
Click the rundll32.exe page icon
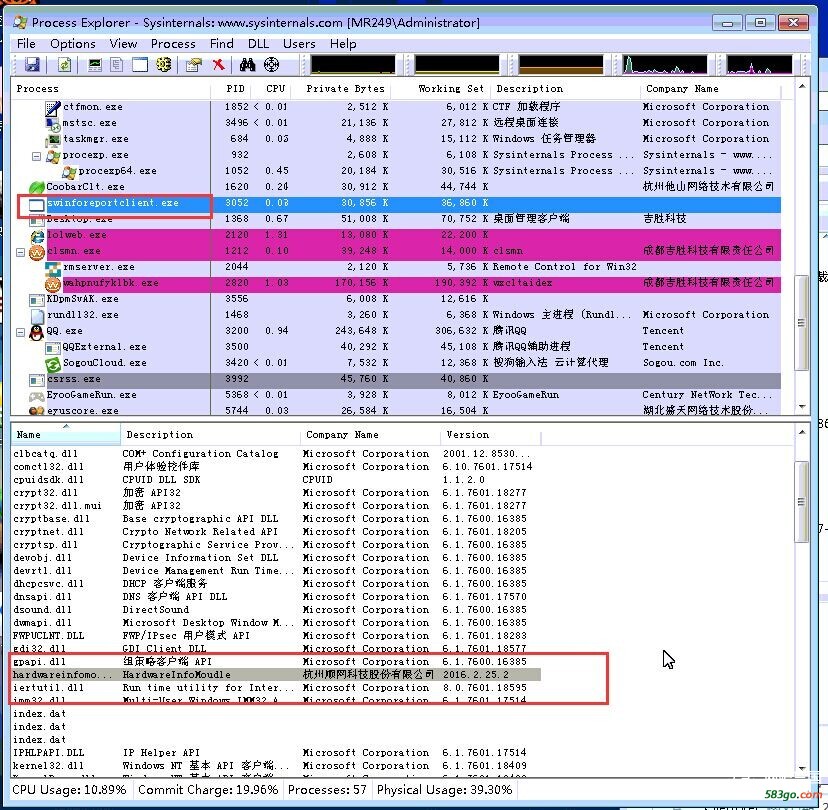pyautogui.click(x=37, y=316)
